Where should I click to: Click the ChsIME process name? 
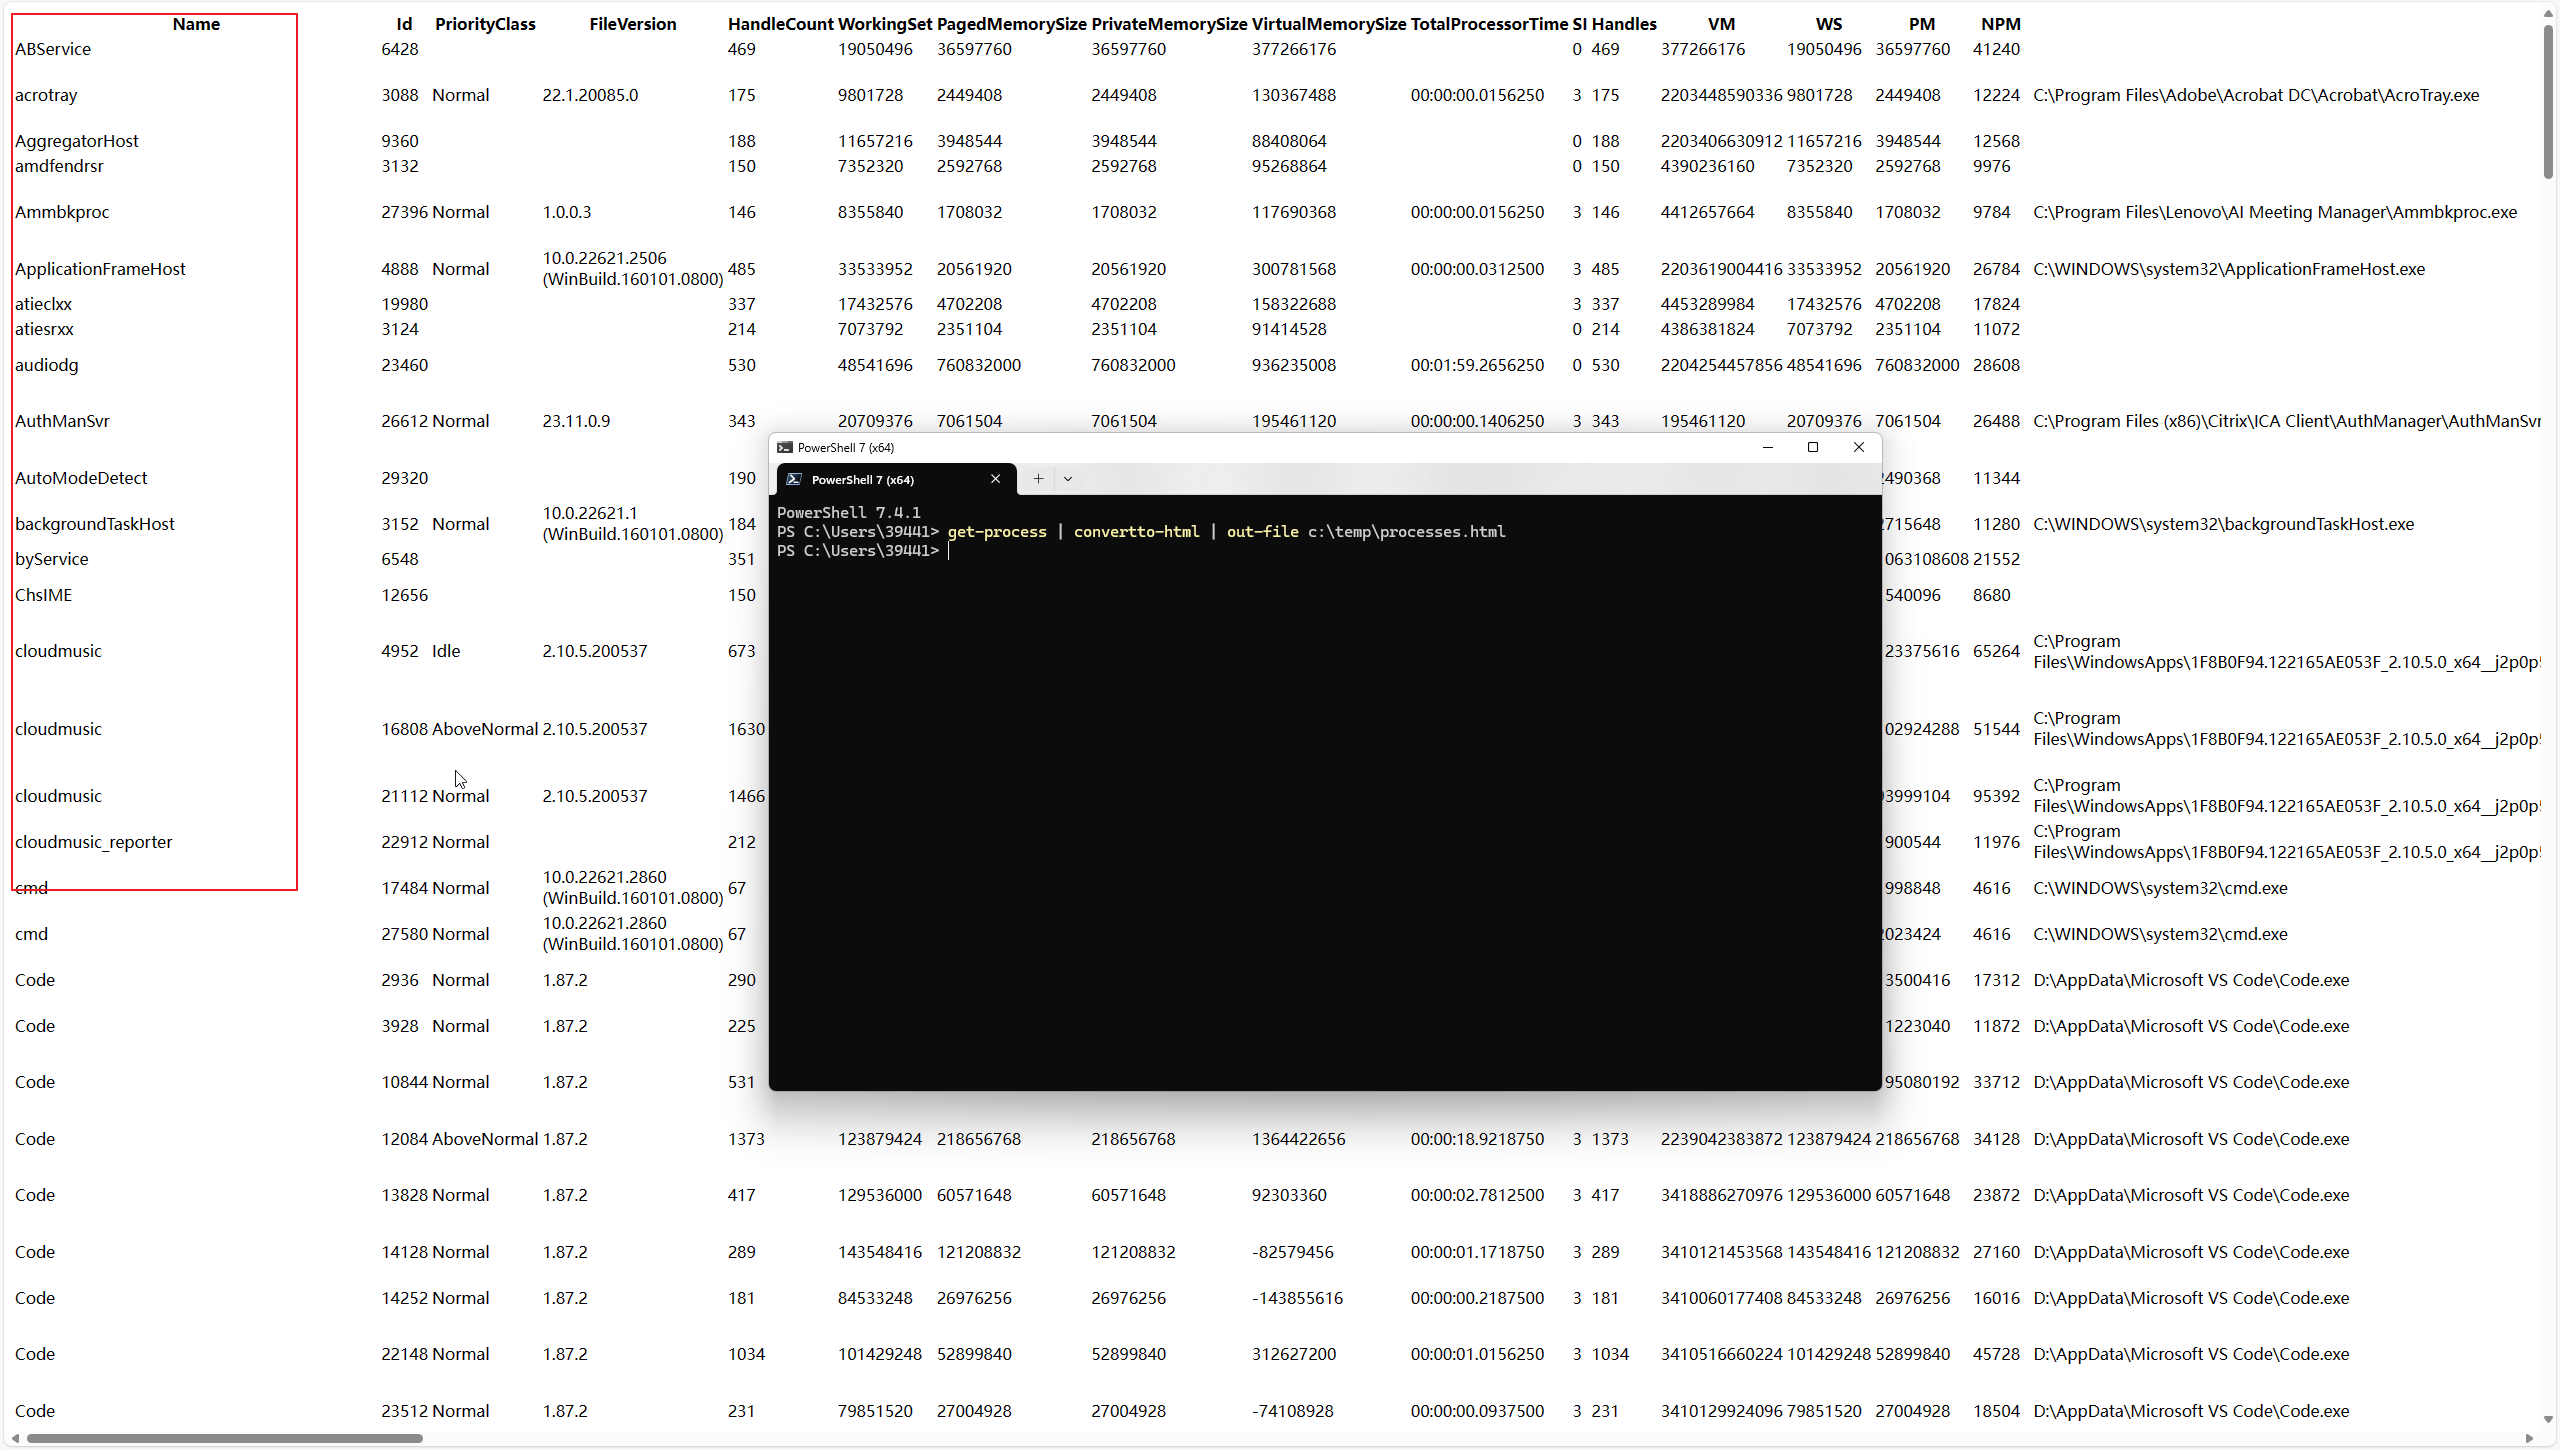click(43, 595)
